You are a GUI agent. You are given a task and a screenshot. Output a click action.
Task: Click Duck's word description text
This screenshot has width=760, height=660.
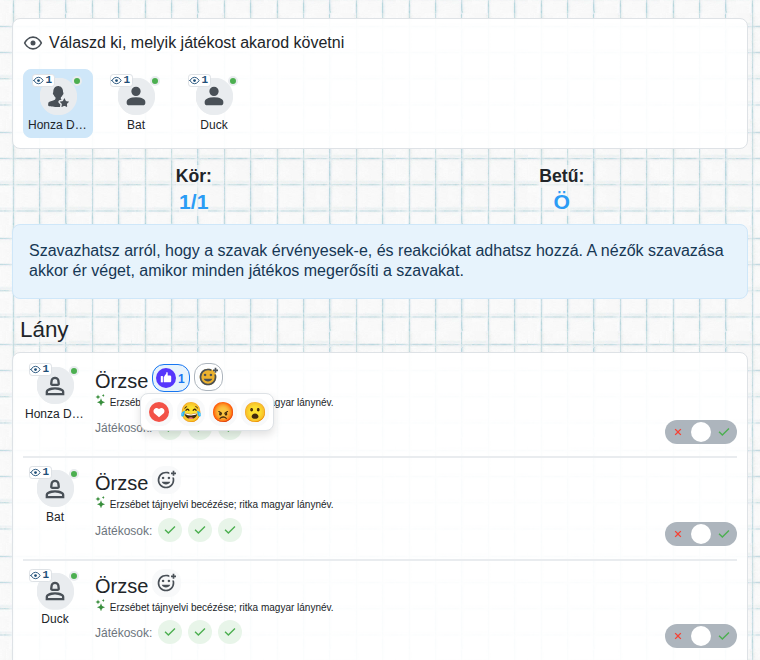pos(222,607)
